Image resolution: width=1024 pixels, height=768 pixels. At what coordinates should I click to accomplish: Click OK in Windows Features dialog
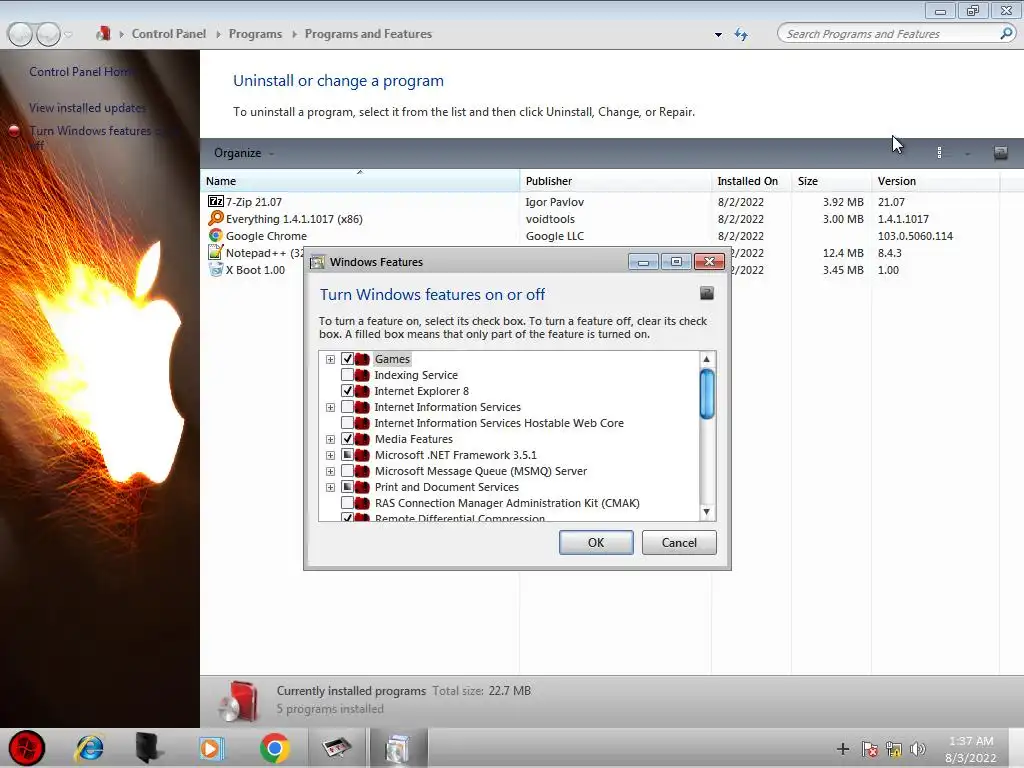596,543
